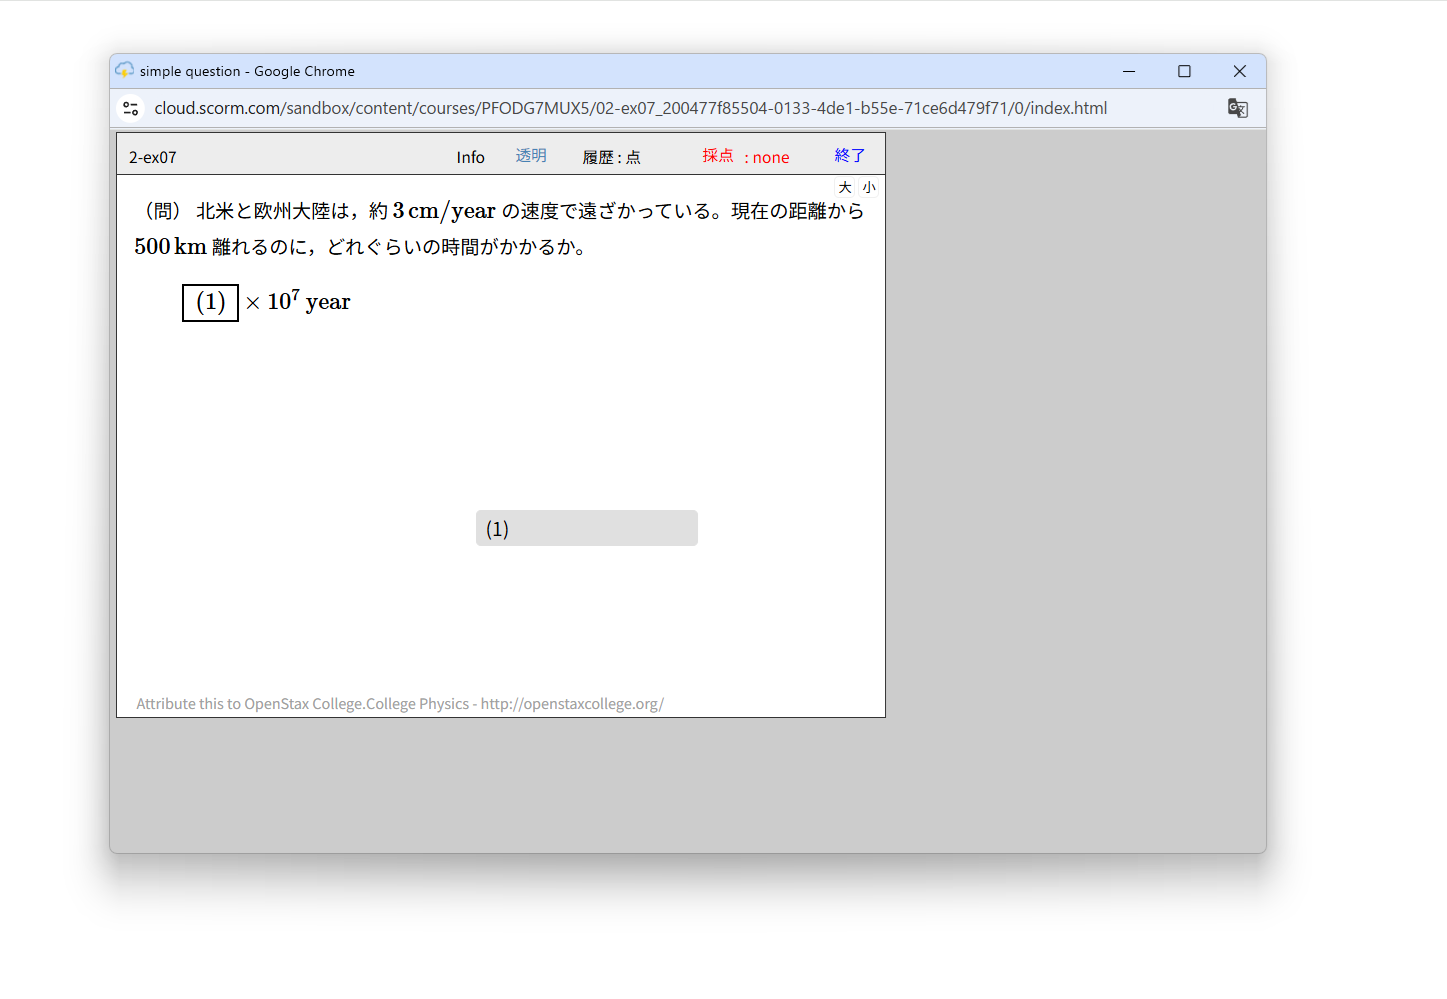Toggle the 透明 transparency option
Screen dimensions: 1447x999
[x=531, y=156]
